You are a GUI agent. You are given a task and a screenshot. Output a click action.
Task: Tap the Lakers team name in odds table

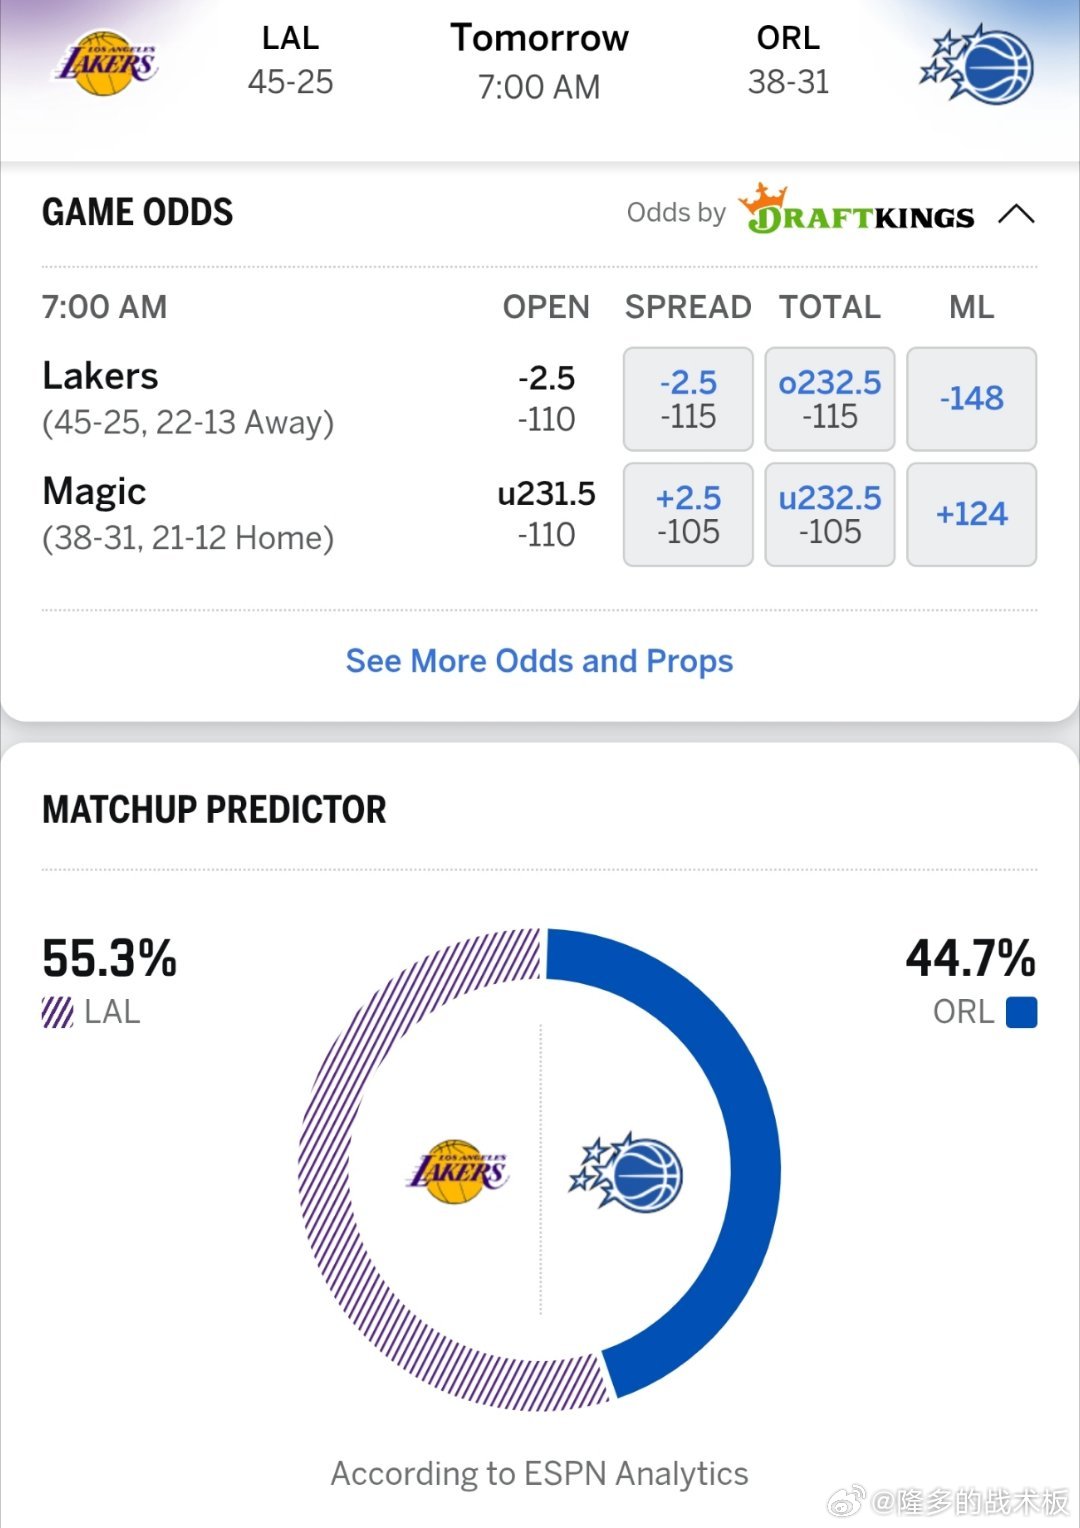coord(101,376)
